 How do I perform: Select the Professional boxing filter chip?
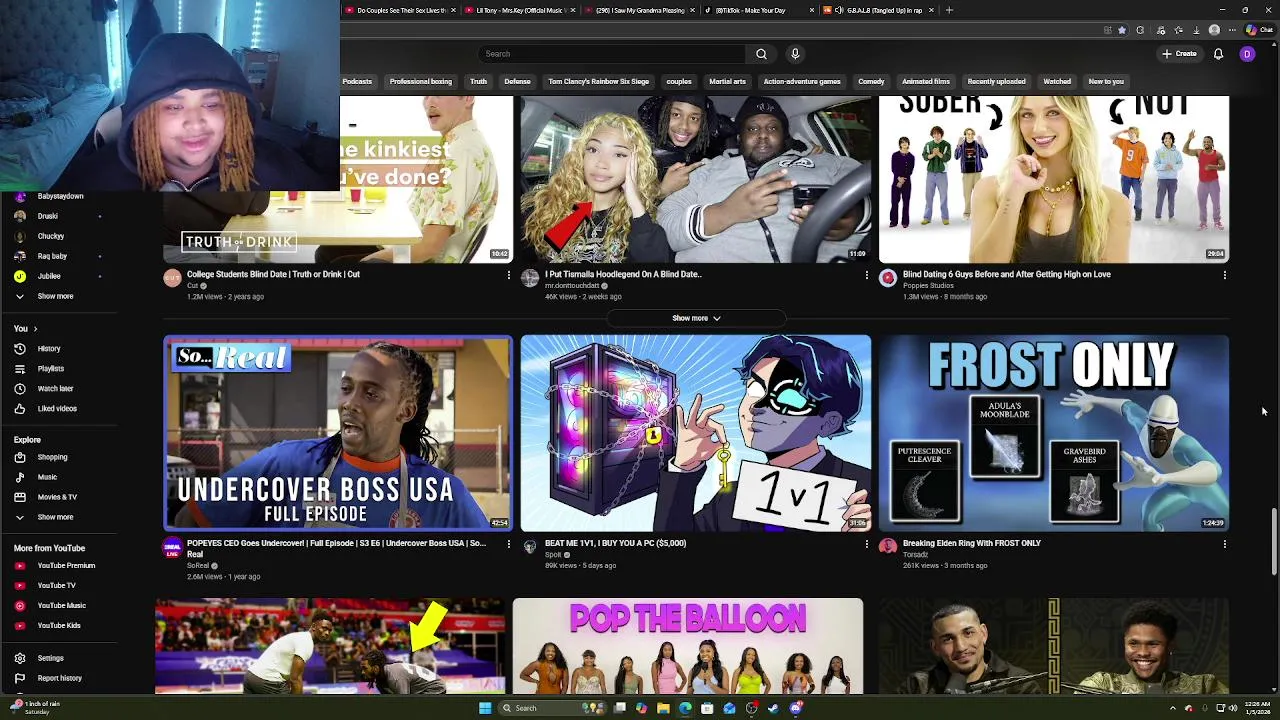click(421, 81)
